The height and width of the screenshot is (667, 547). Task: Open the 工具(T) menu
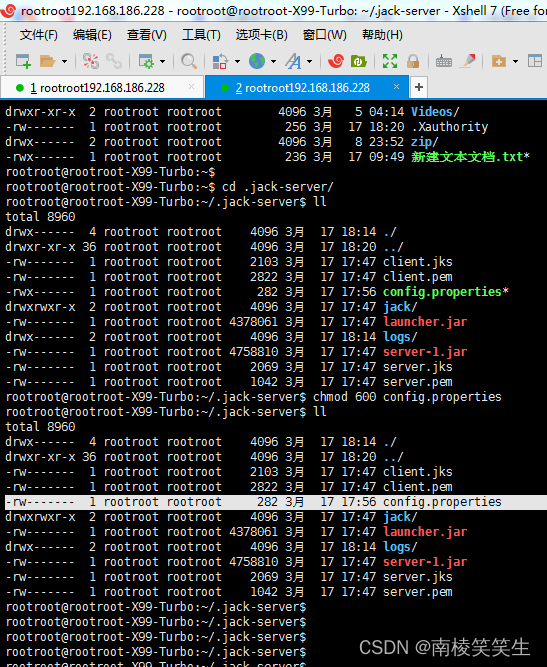point(201,35)
